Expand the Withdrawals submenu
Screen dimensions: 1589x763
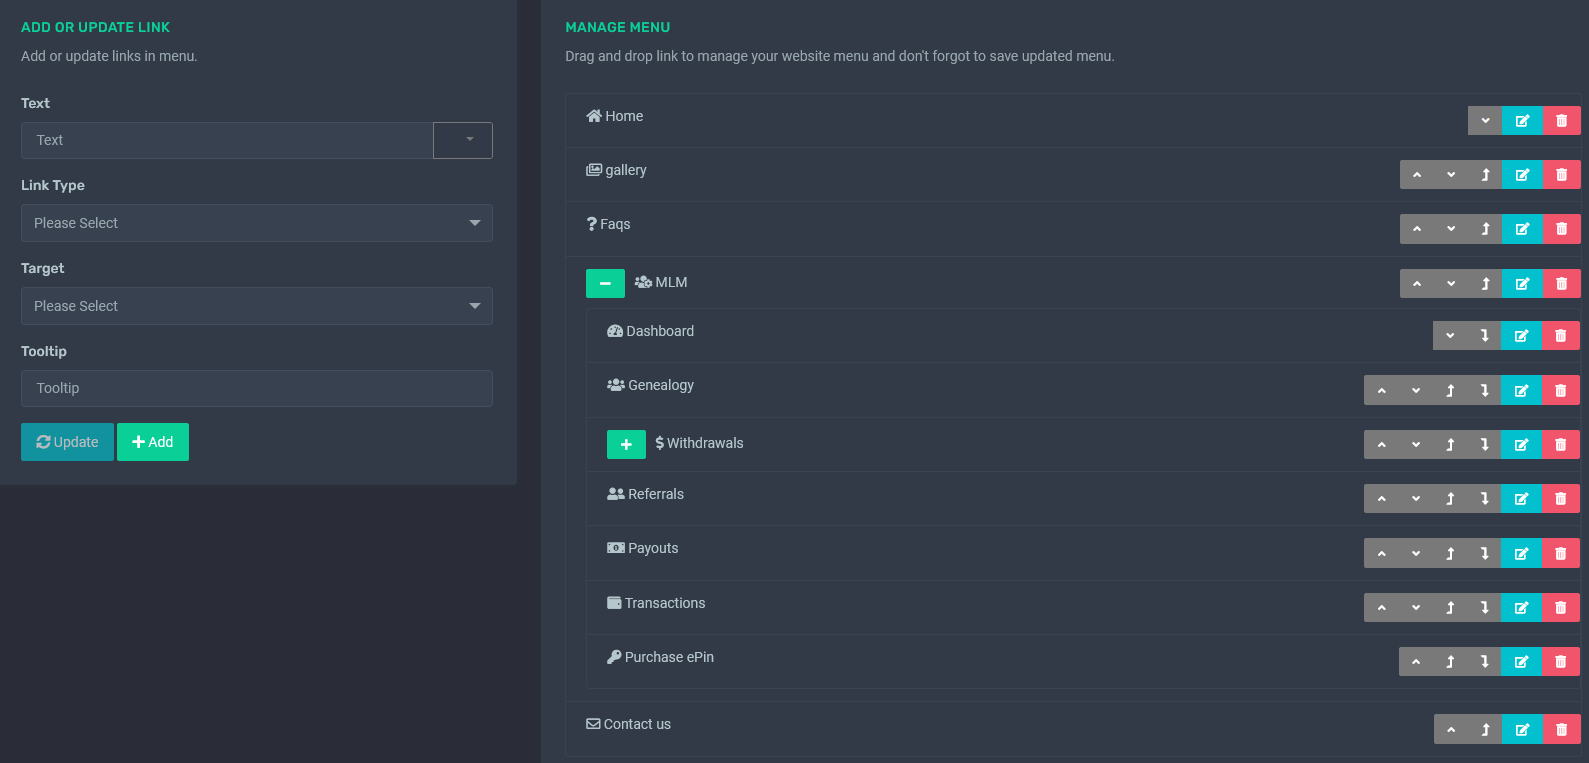point(626,445)
